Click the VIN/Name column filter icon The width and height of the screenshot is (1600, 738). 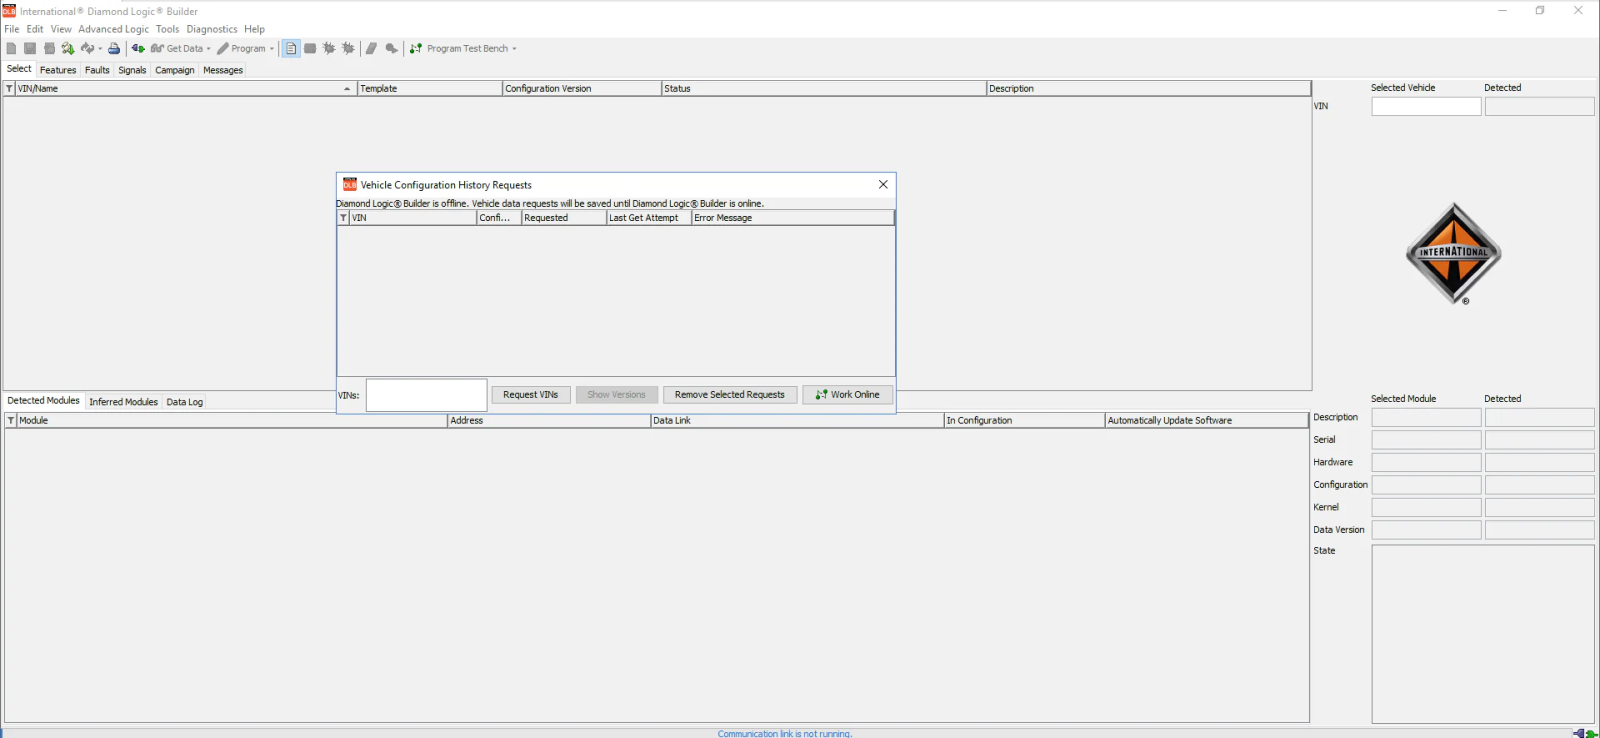click(x=10, y=89)
